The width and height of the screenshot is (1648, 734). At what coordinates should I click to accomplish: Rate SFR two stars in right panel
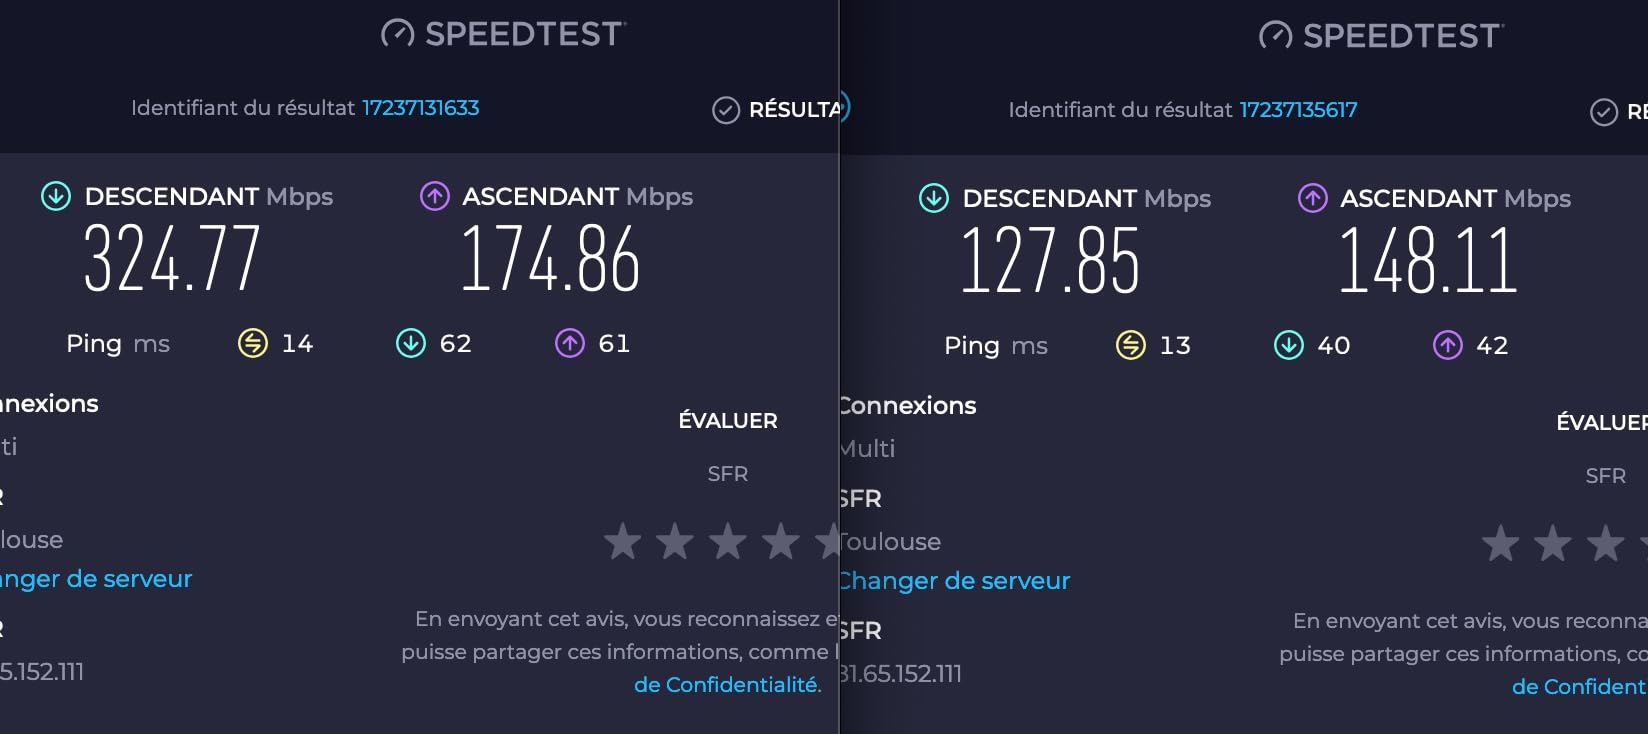(1553, 544)
